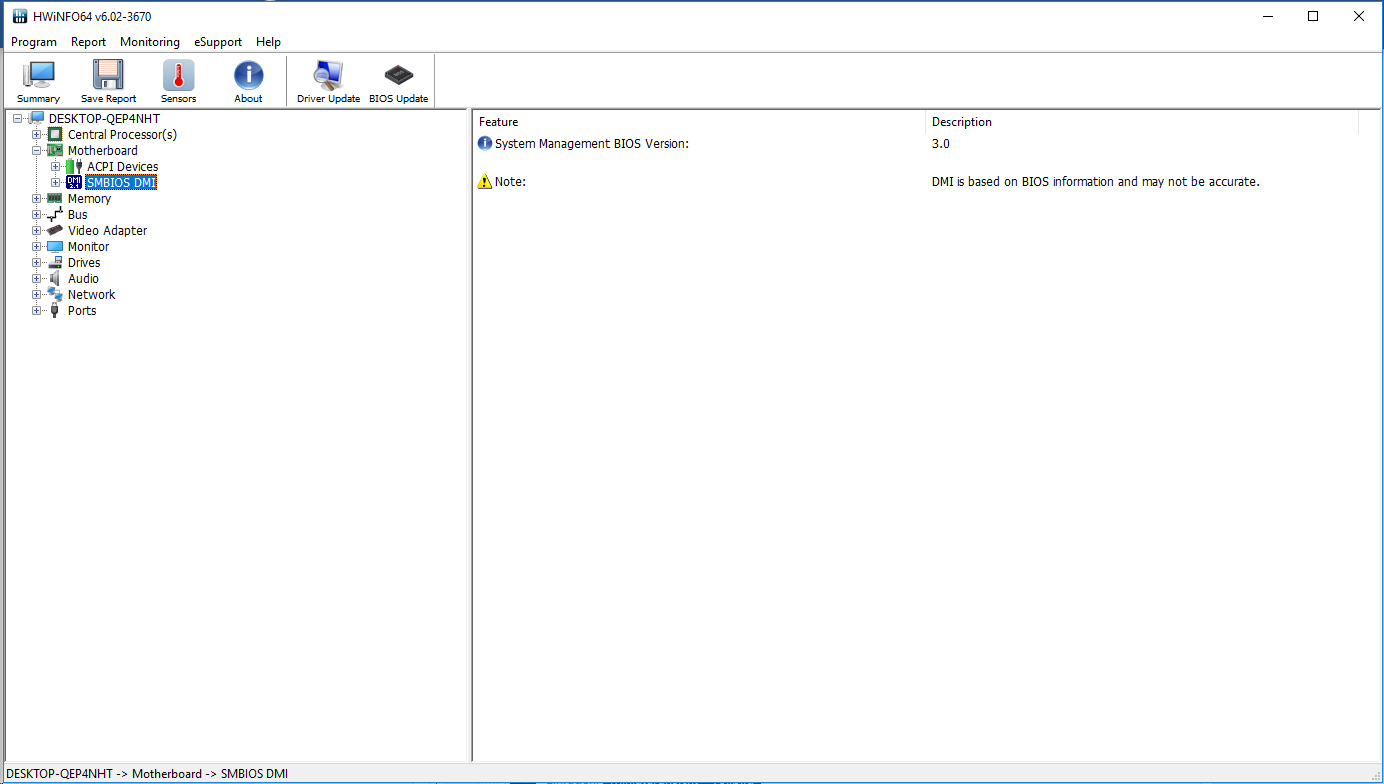Open the Monitoring menu
Viewport: 1384px width, 784px height.
[x=150, y=42]
